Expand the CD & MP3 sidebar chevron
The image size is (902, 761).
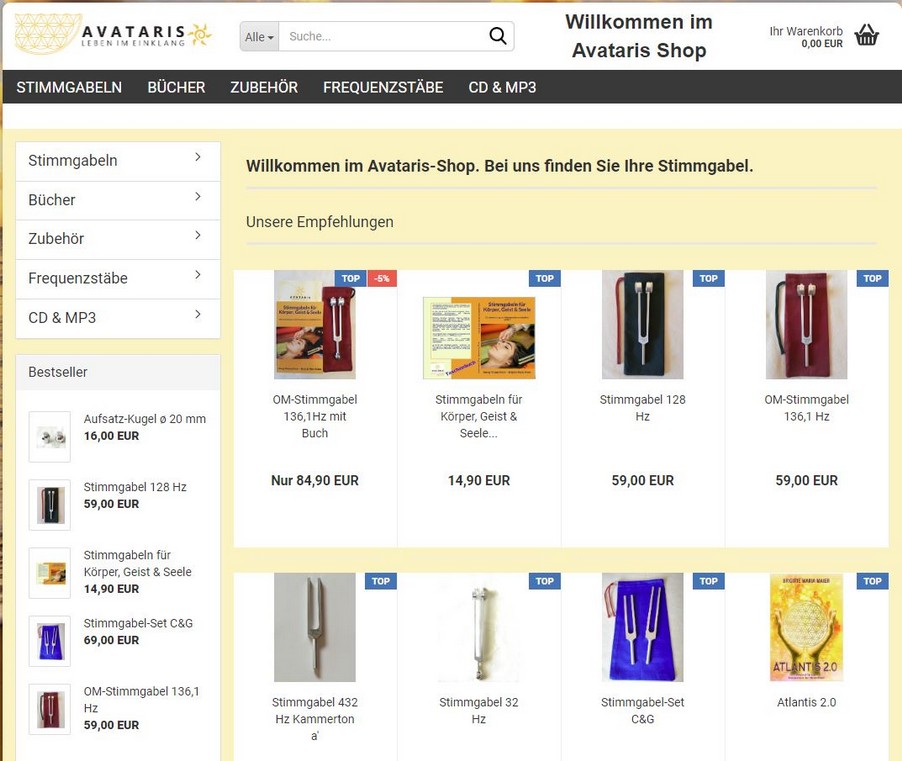(x=198, y=314)
